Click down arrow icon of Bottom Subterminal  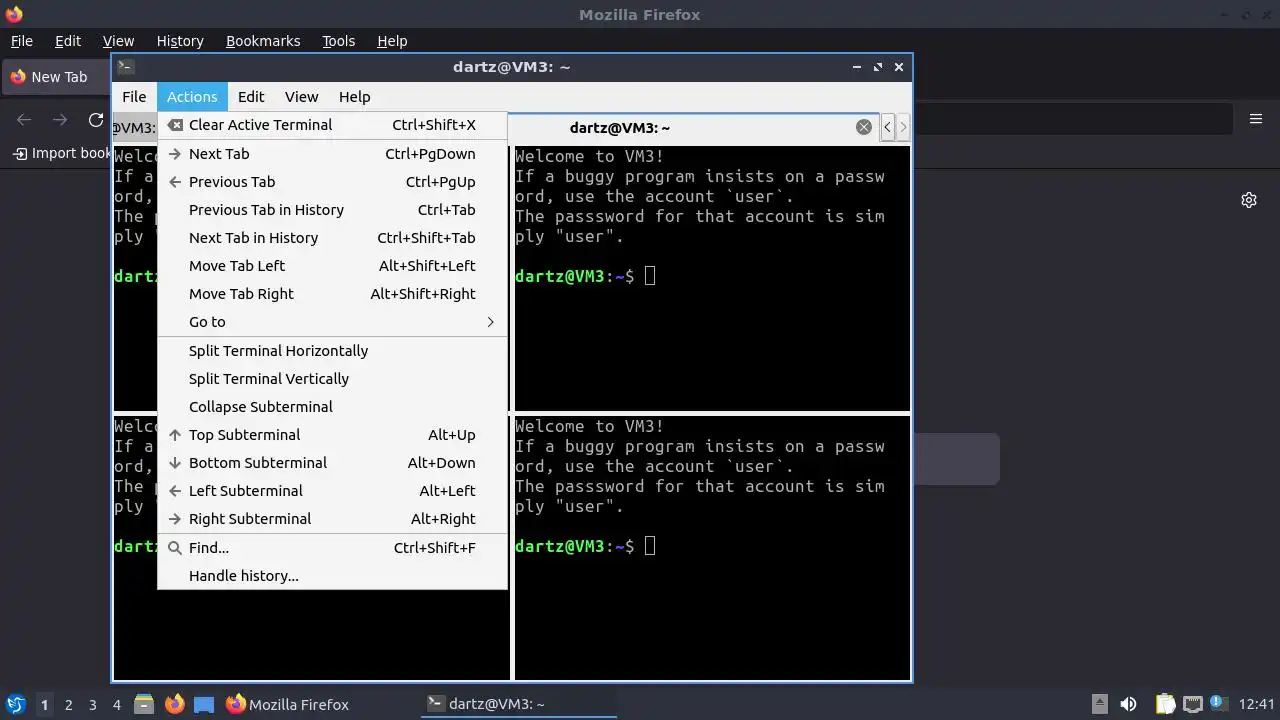click(175, 463)
